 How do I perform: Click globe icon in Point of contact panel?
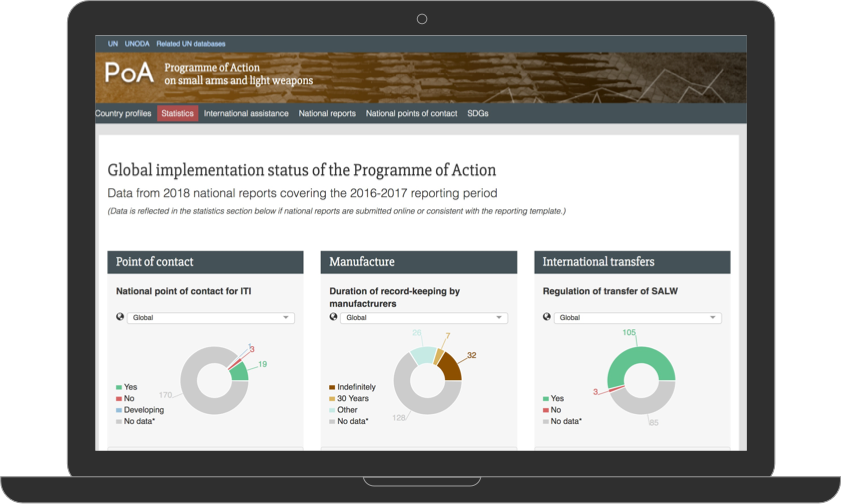pyautogui.click(x=121, y=317)
